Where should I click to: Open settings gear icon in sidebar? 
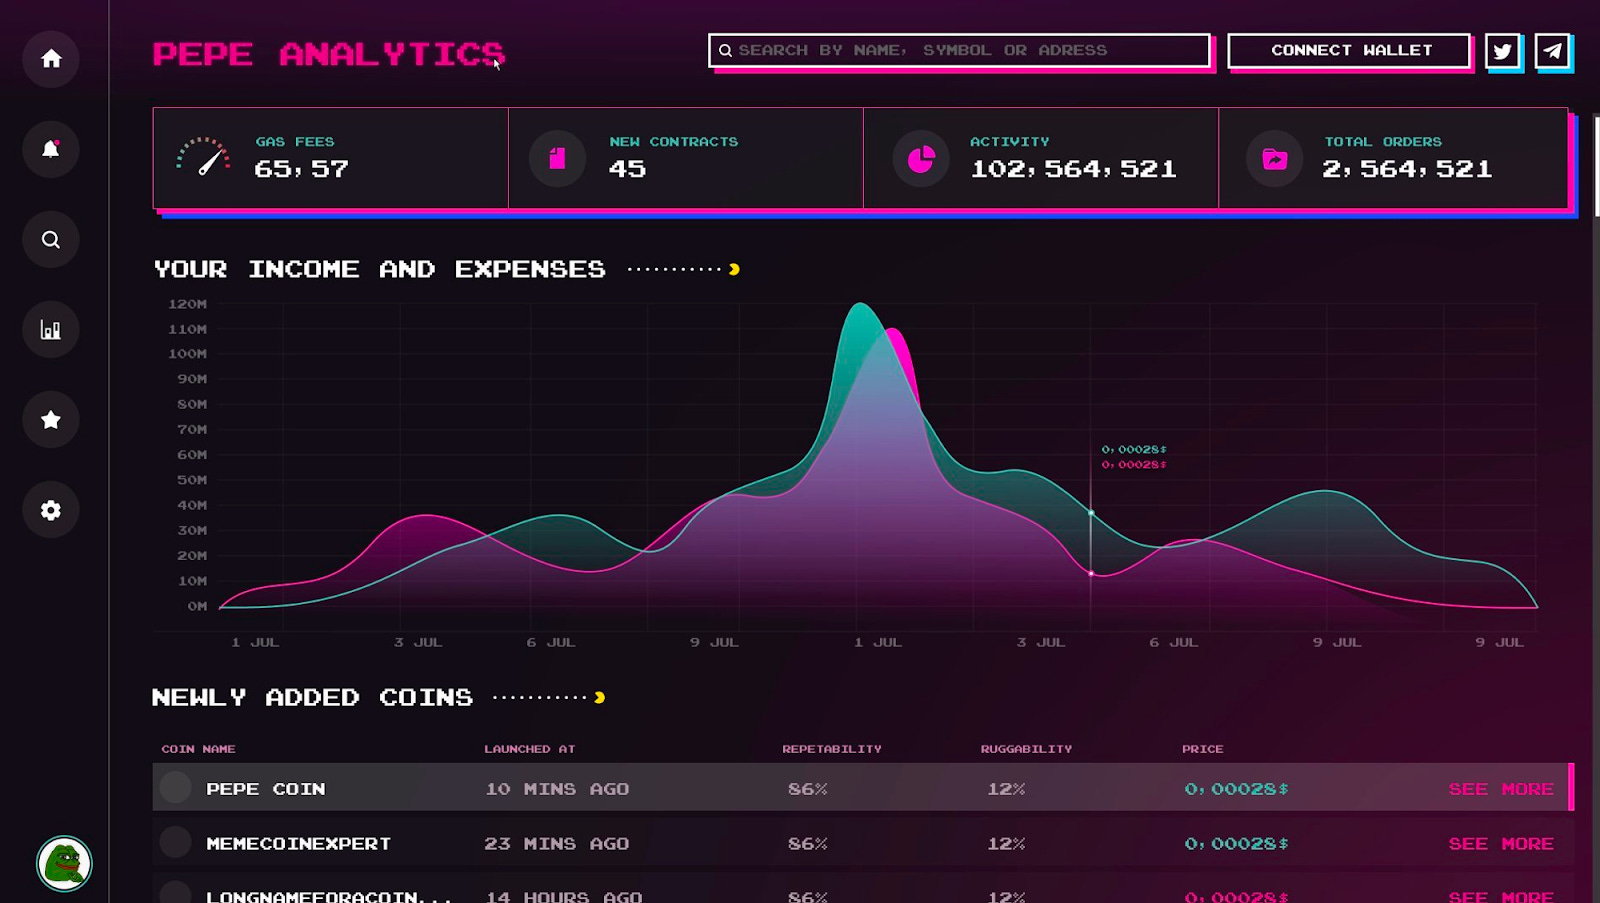point(51,510)
